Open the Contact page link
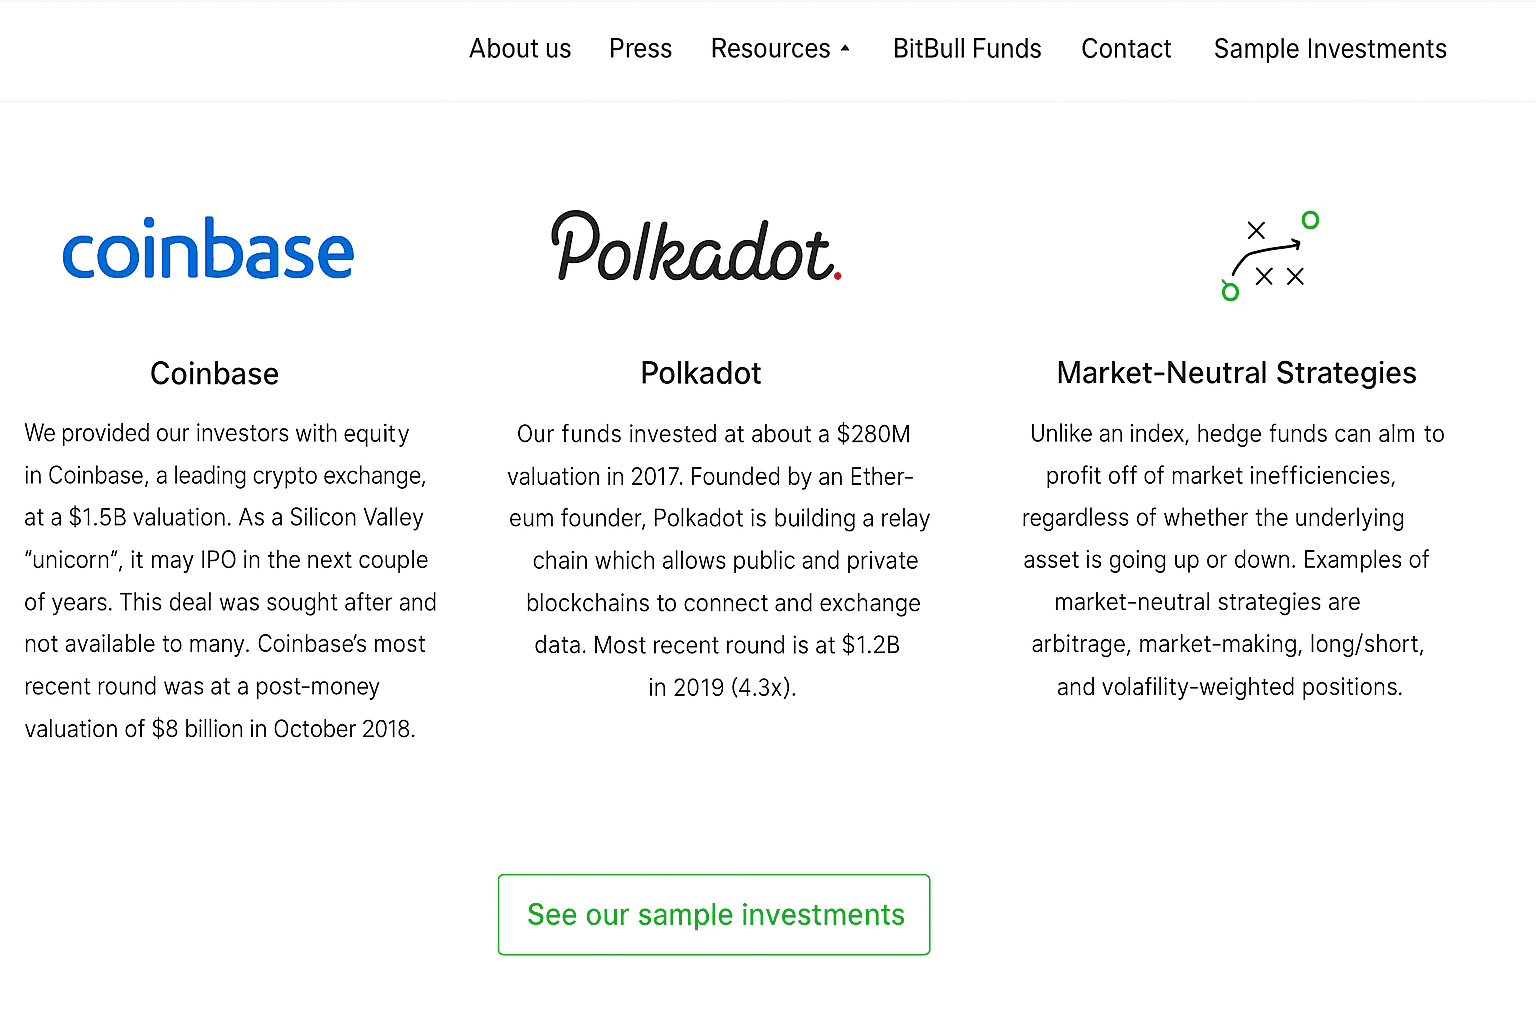Viewport: 1536px width, 1024px height. point(1126,48)
